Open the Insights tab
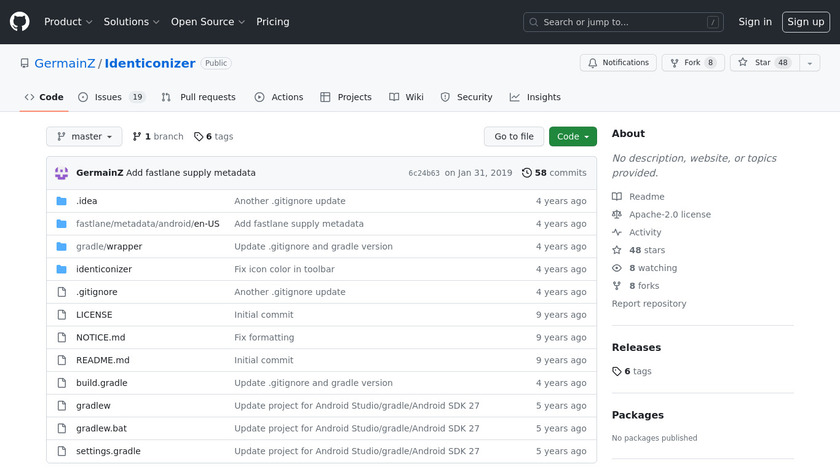 point(535,97)
